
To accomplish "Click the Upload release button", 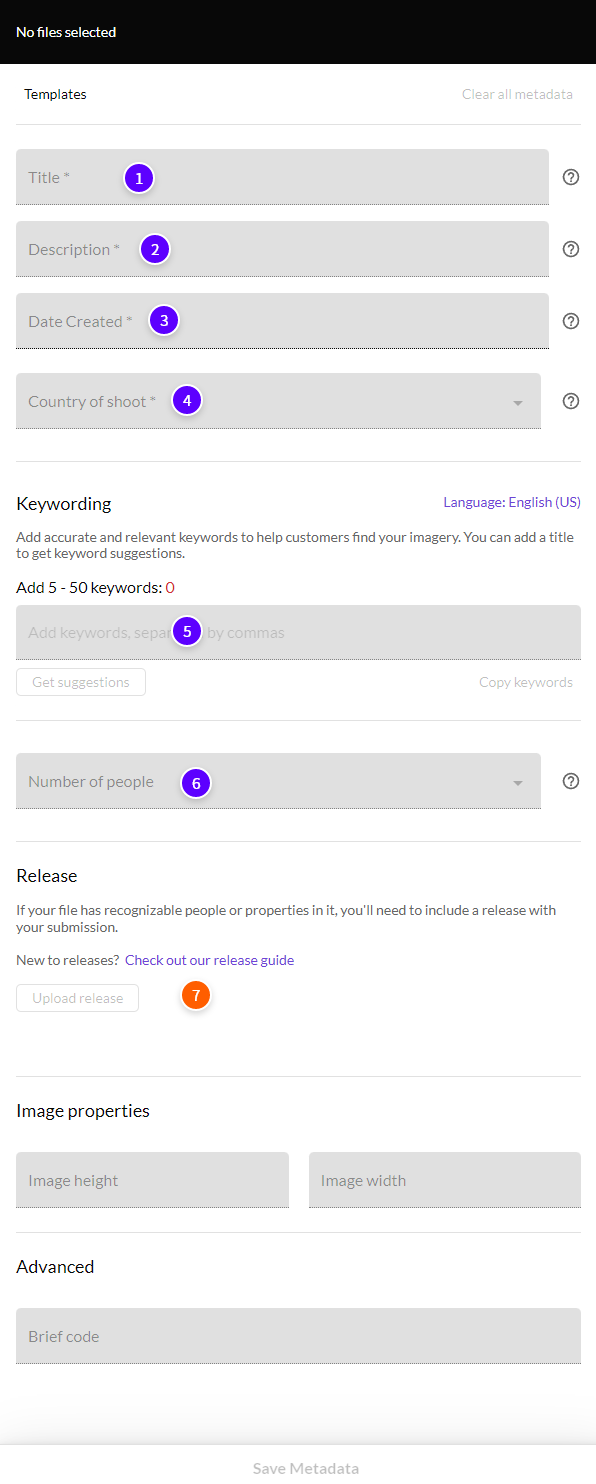I will 77,998.
